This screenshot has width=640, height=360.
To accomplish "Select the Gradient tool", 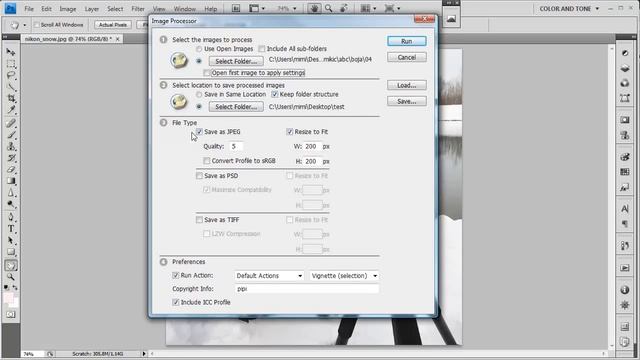I will tap(11, 181).
